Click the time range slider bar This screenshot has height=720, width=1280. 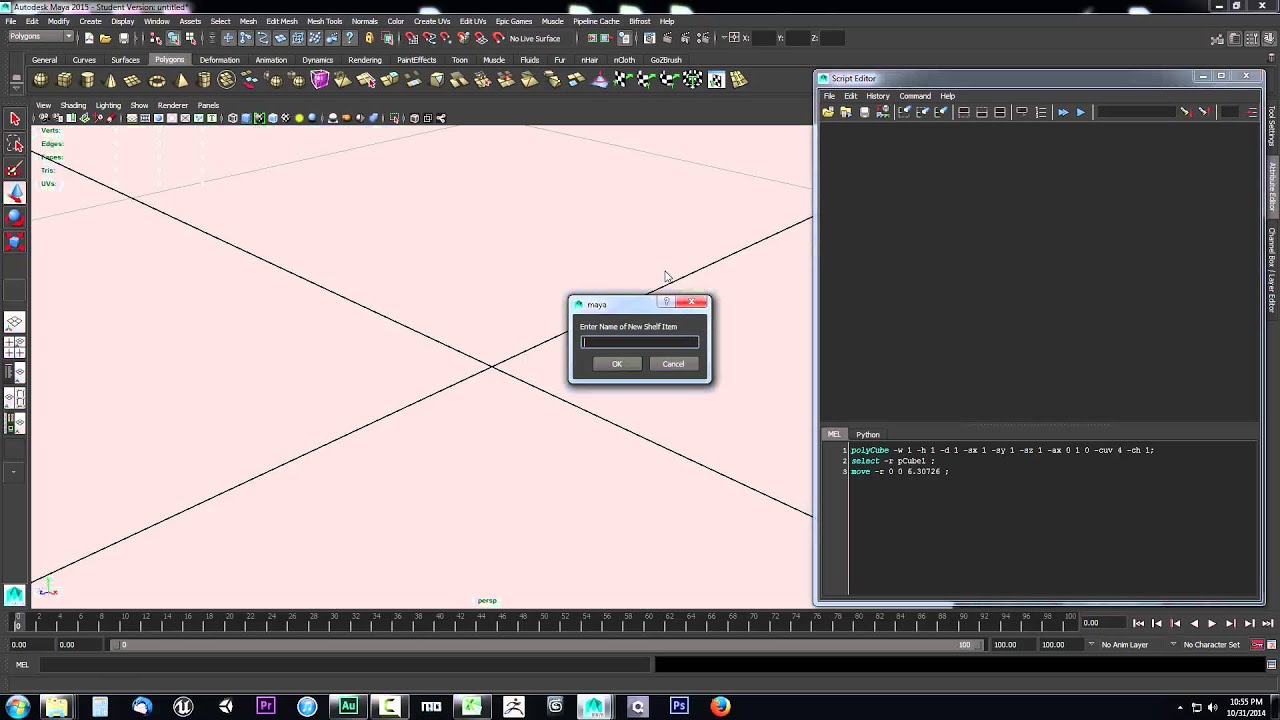click(x=547, y=645)
